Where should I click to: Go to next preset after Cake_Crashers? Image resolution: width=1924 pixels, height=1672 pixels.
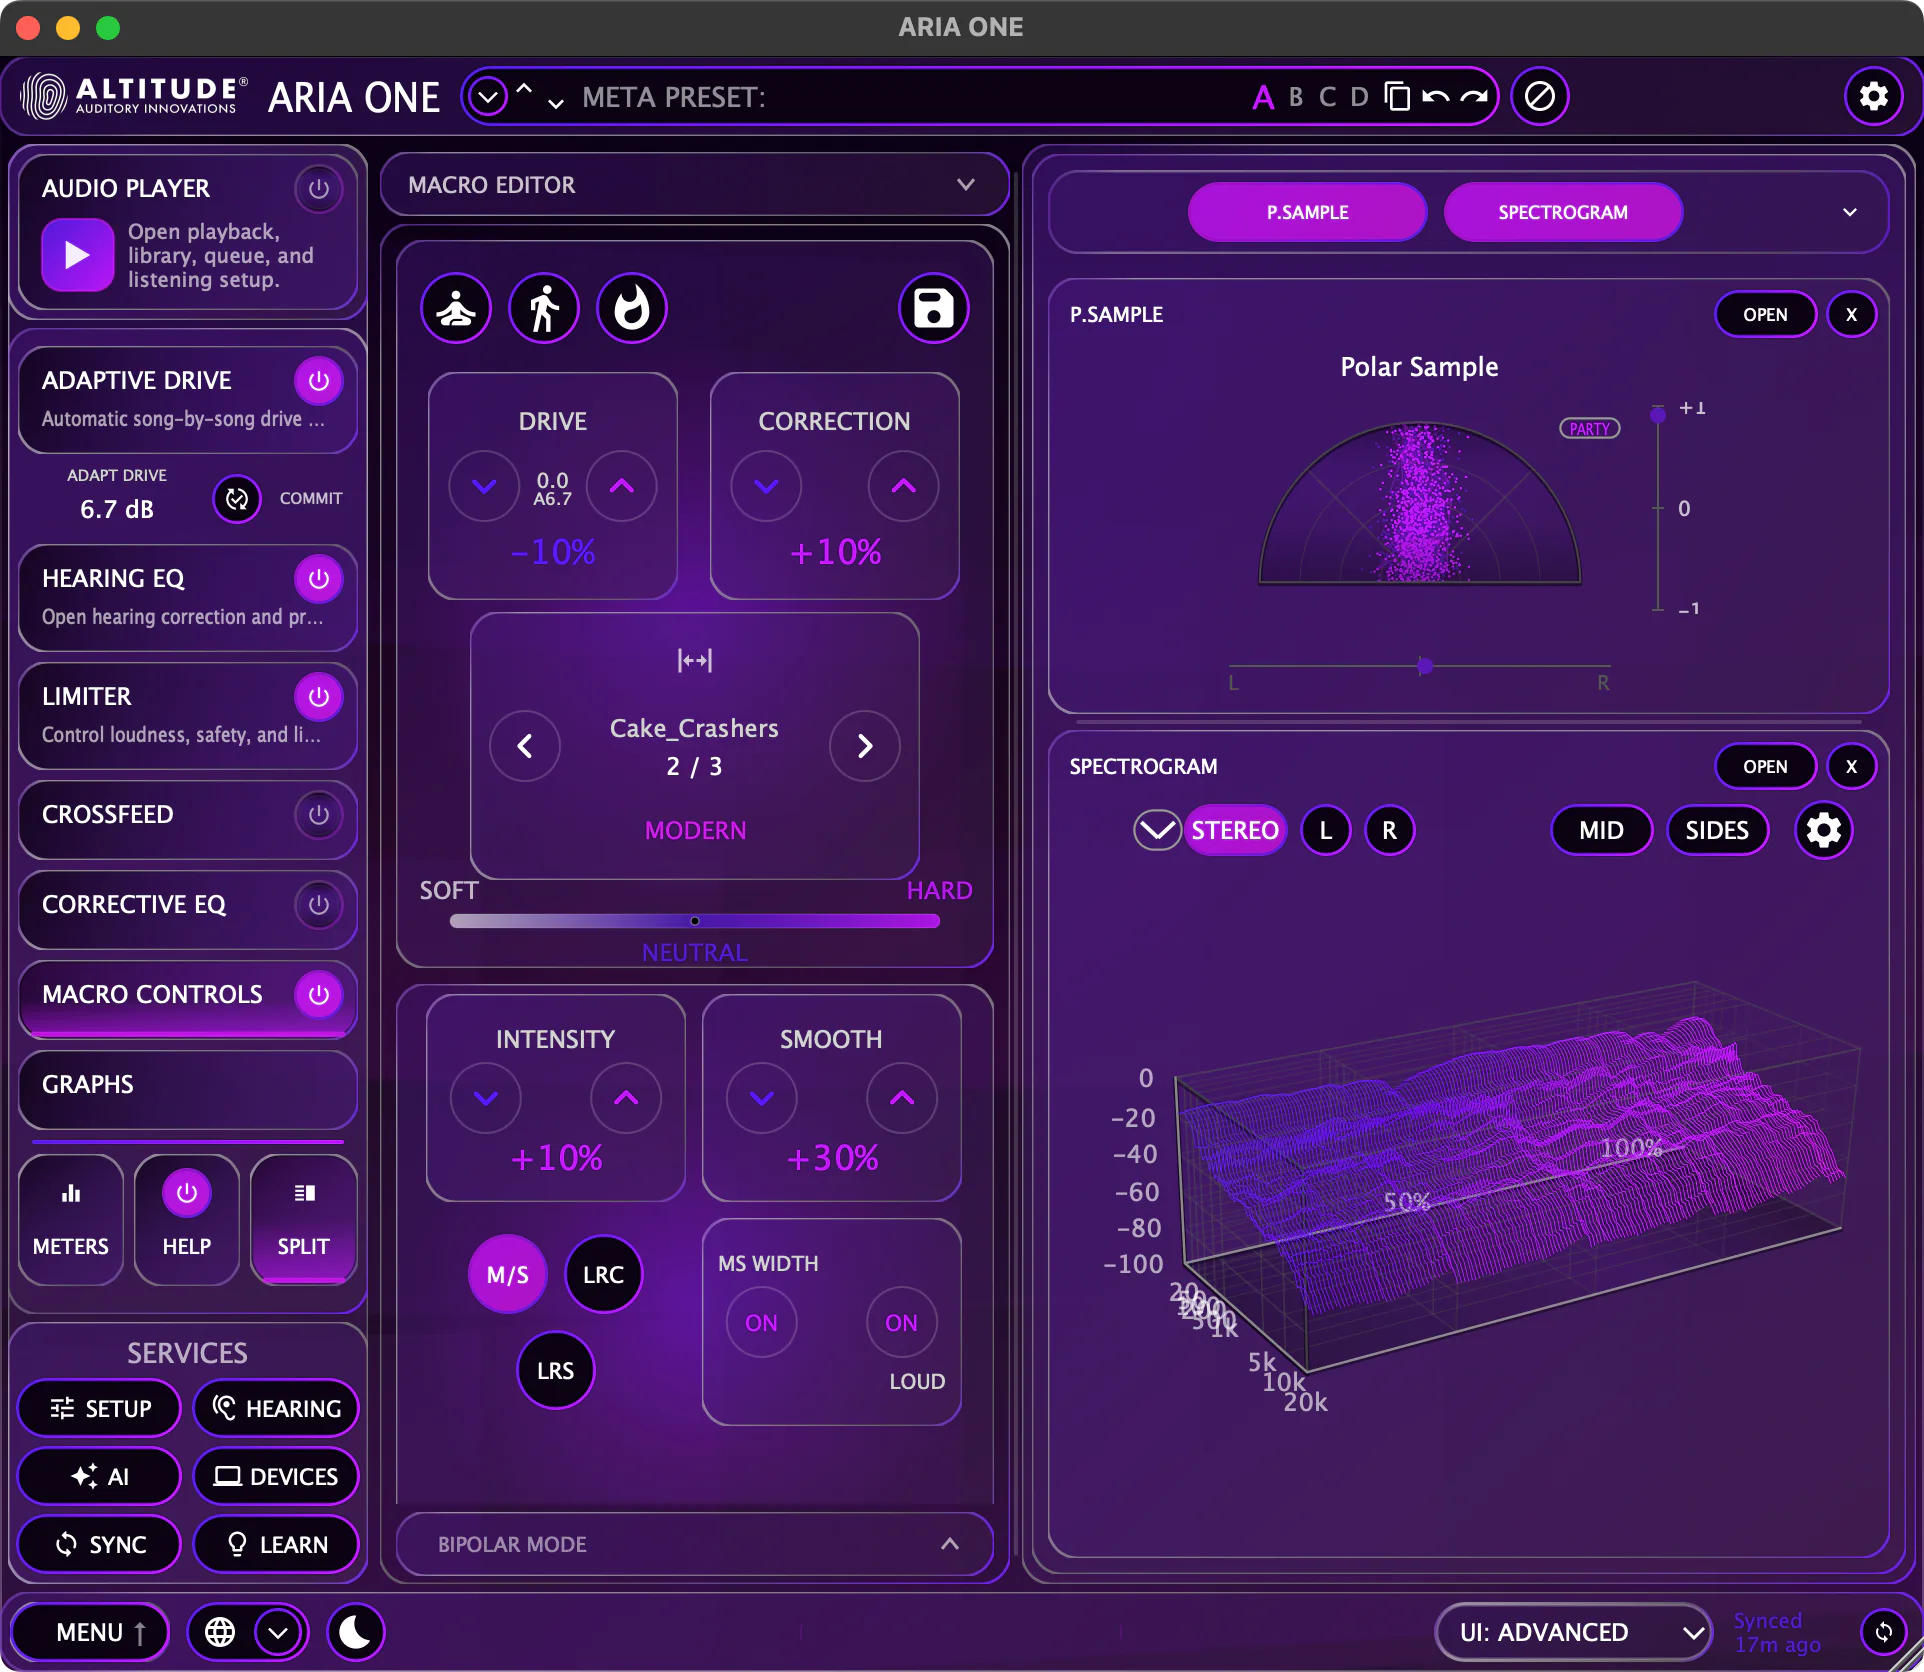[865, 746]
